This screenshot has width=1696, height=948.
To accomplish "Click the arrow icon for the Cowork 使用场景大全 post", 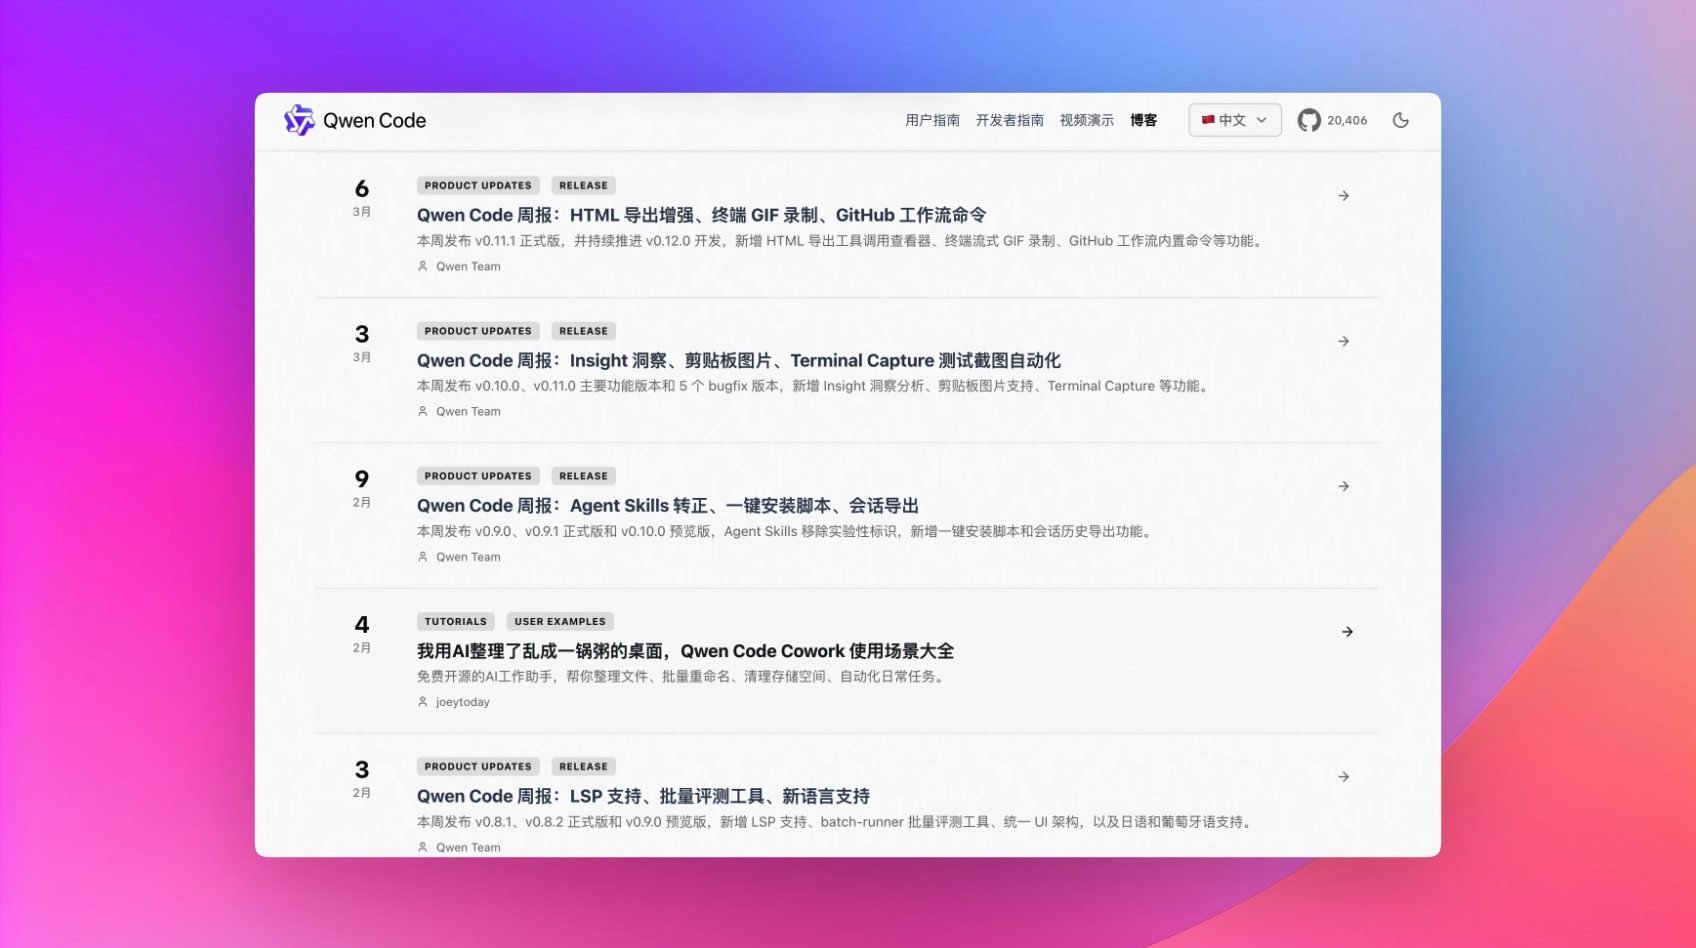I will (1348, 632).
